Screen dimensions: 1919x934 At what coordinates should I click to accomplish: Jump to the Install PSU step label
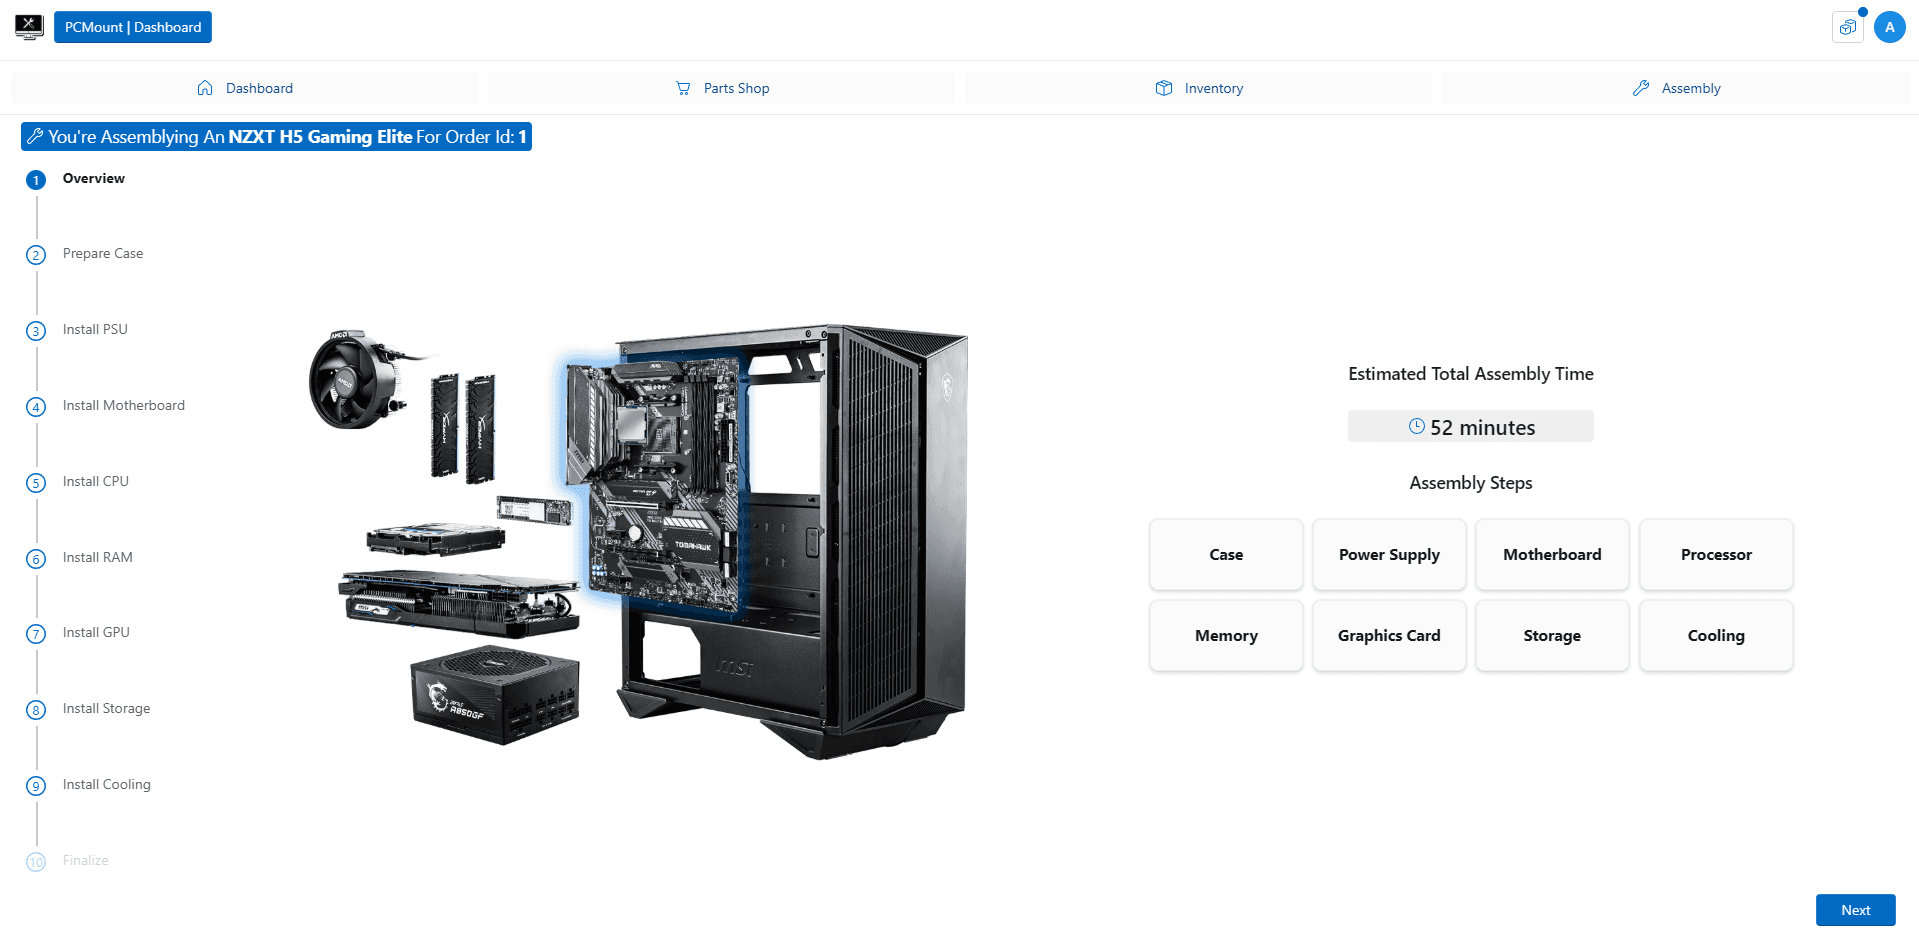pos(95,329)
